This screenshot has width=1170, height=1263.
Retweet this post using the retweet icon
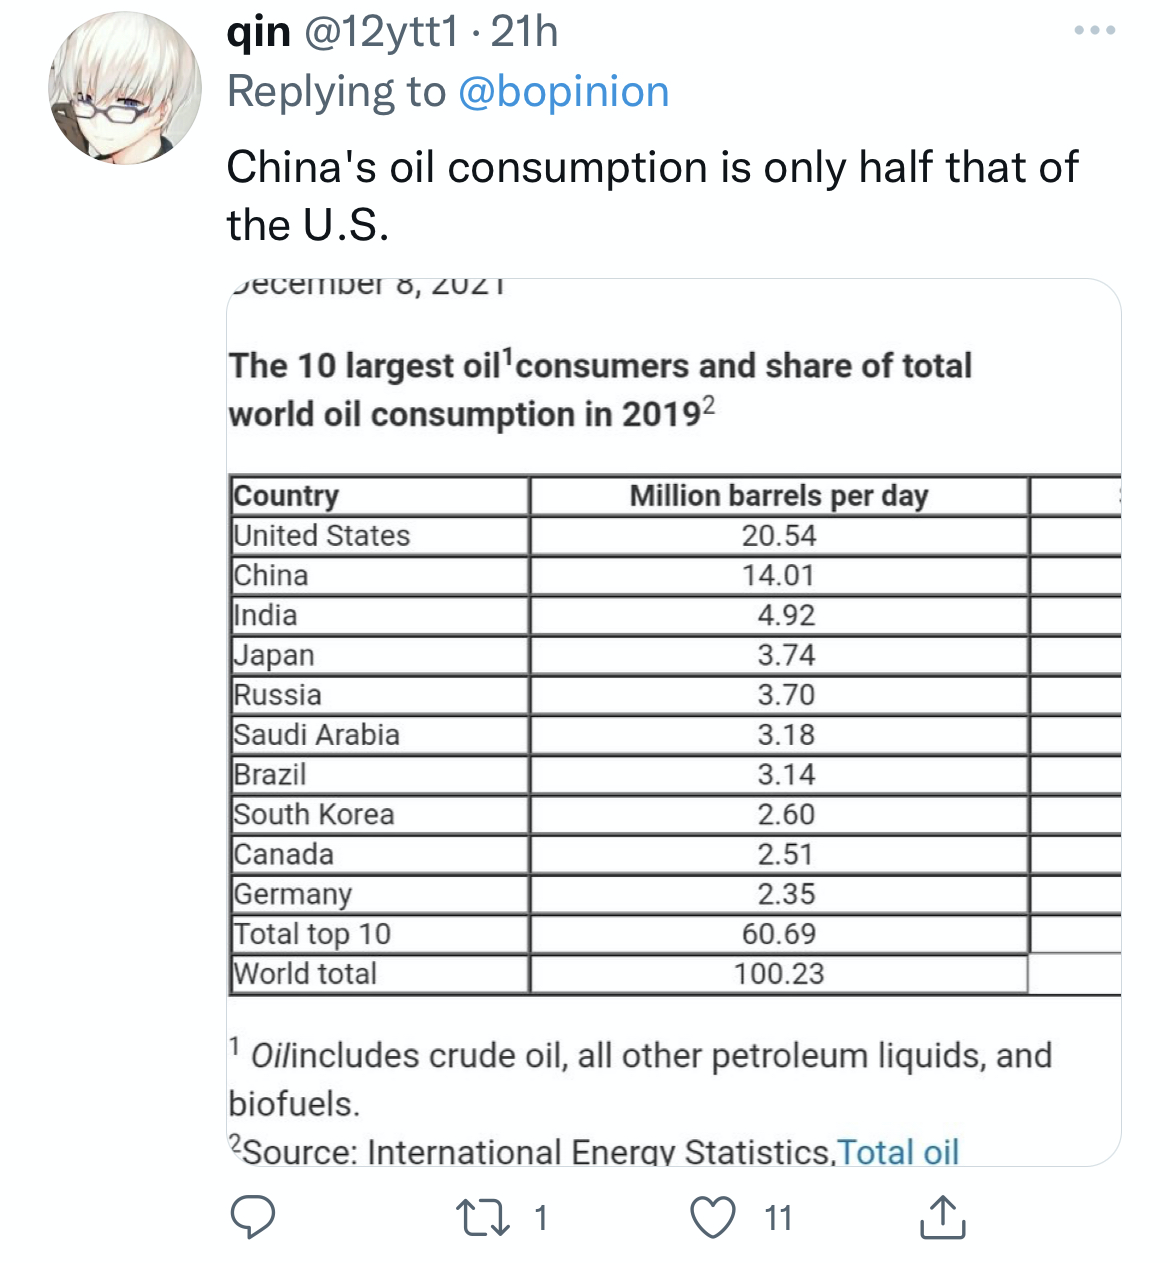[484, 1217]
